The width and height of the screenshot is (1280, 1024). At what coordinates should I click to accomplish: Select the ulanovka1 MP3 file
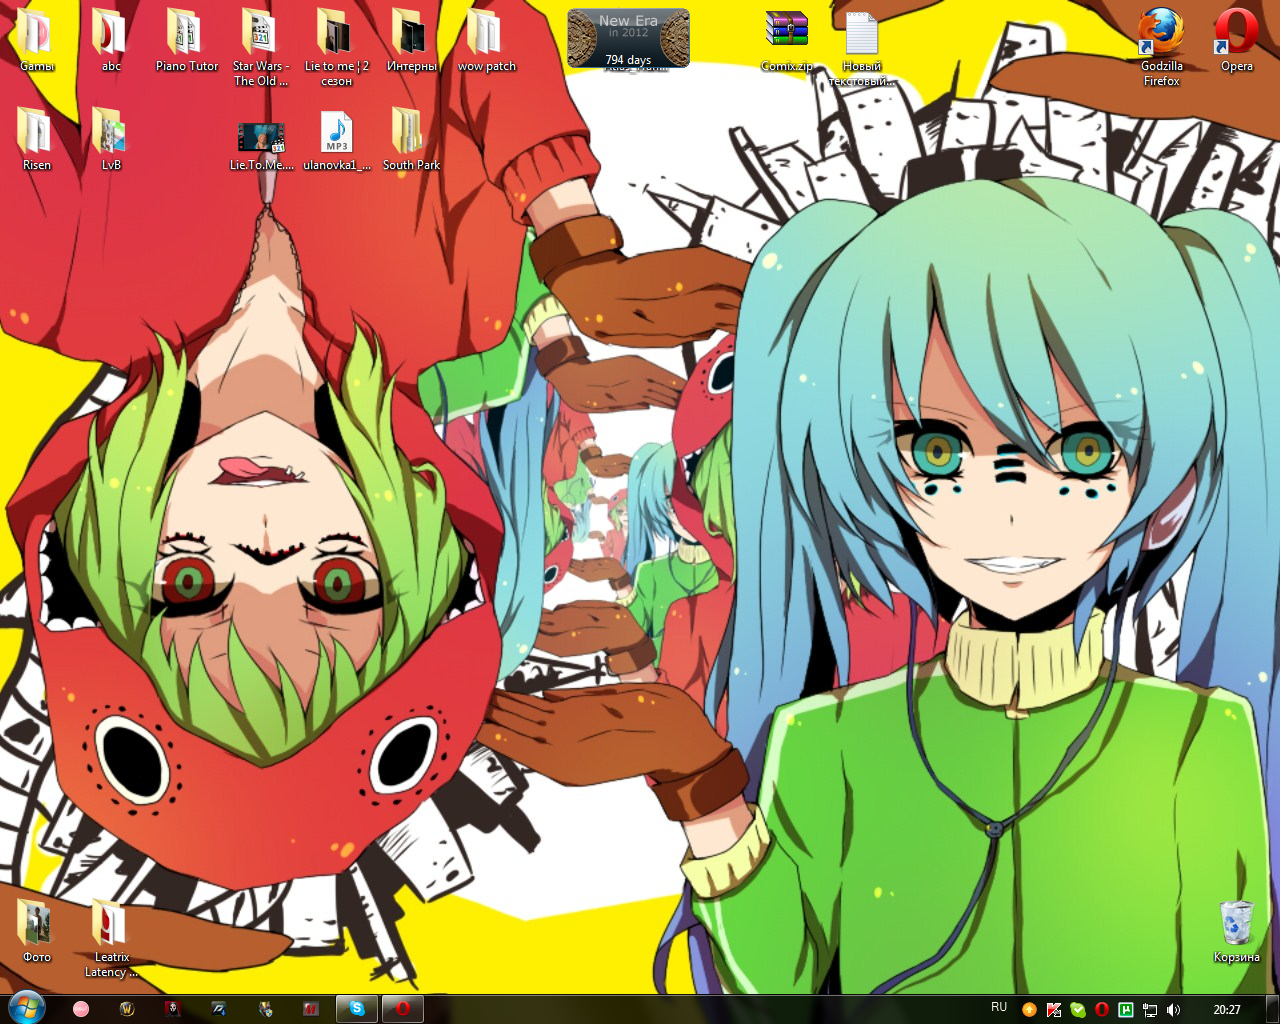pyautogui.click(x=337, y=135)
